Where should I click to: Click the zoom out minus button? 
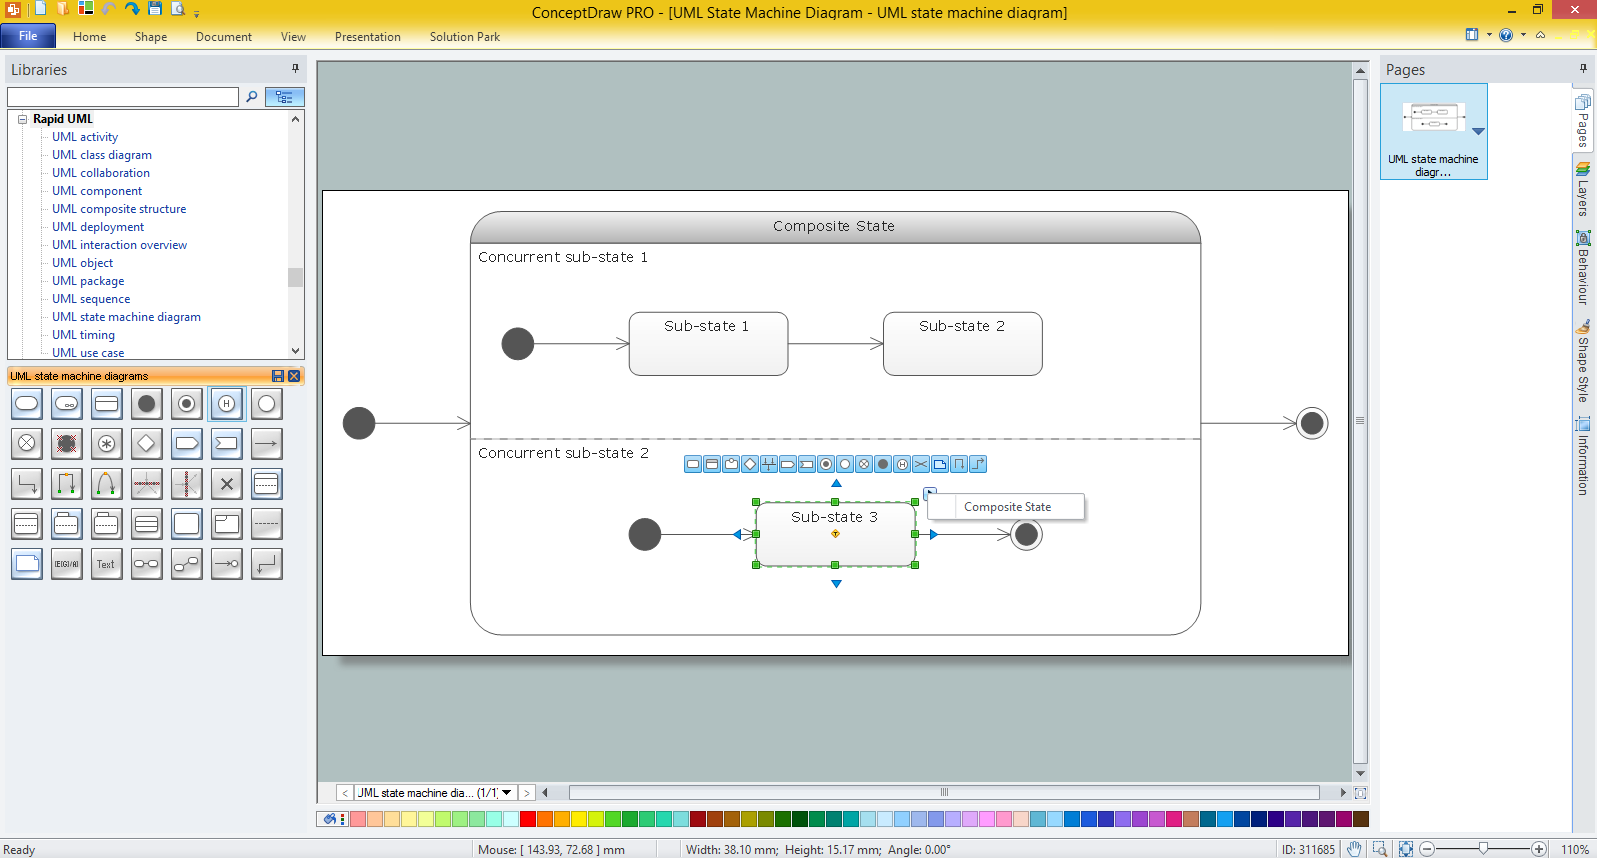[1427, 849]
